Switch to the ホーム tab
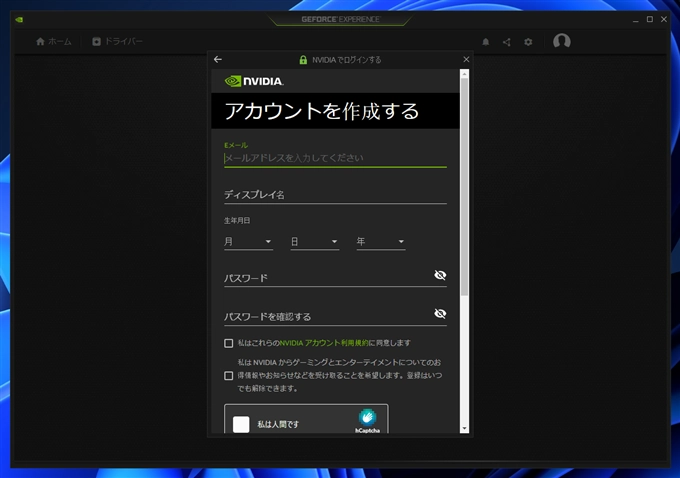 point(54,41)
